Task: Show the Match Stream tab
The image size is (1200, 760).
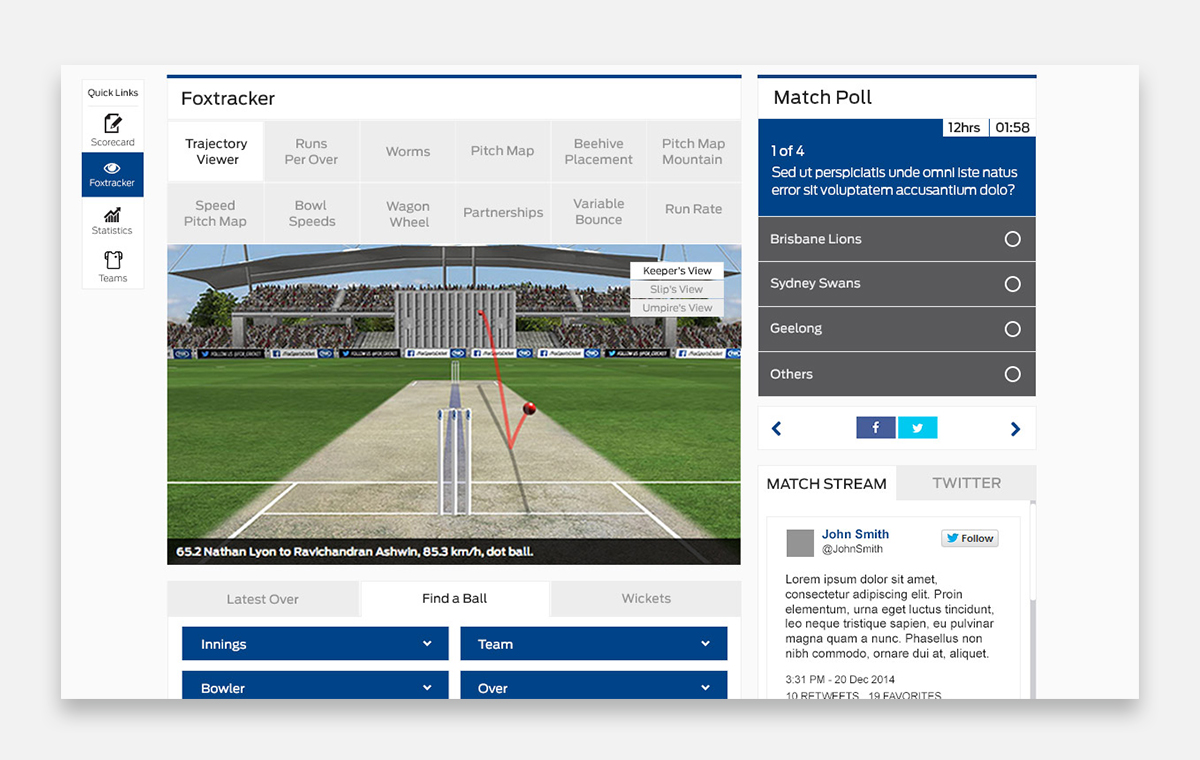Action: [827, 483]
